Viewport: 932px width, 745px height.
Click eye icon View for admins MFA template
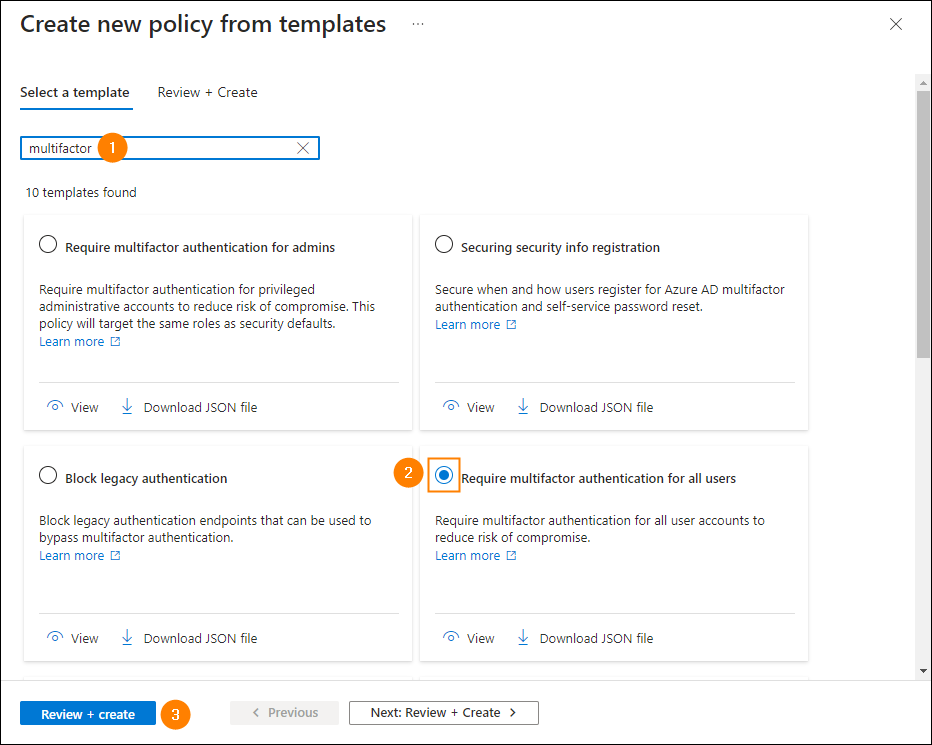(x=55, y=407)
